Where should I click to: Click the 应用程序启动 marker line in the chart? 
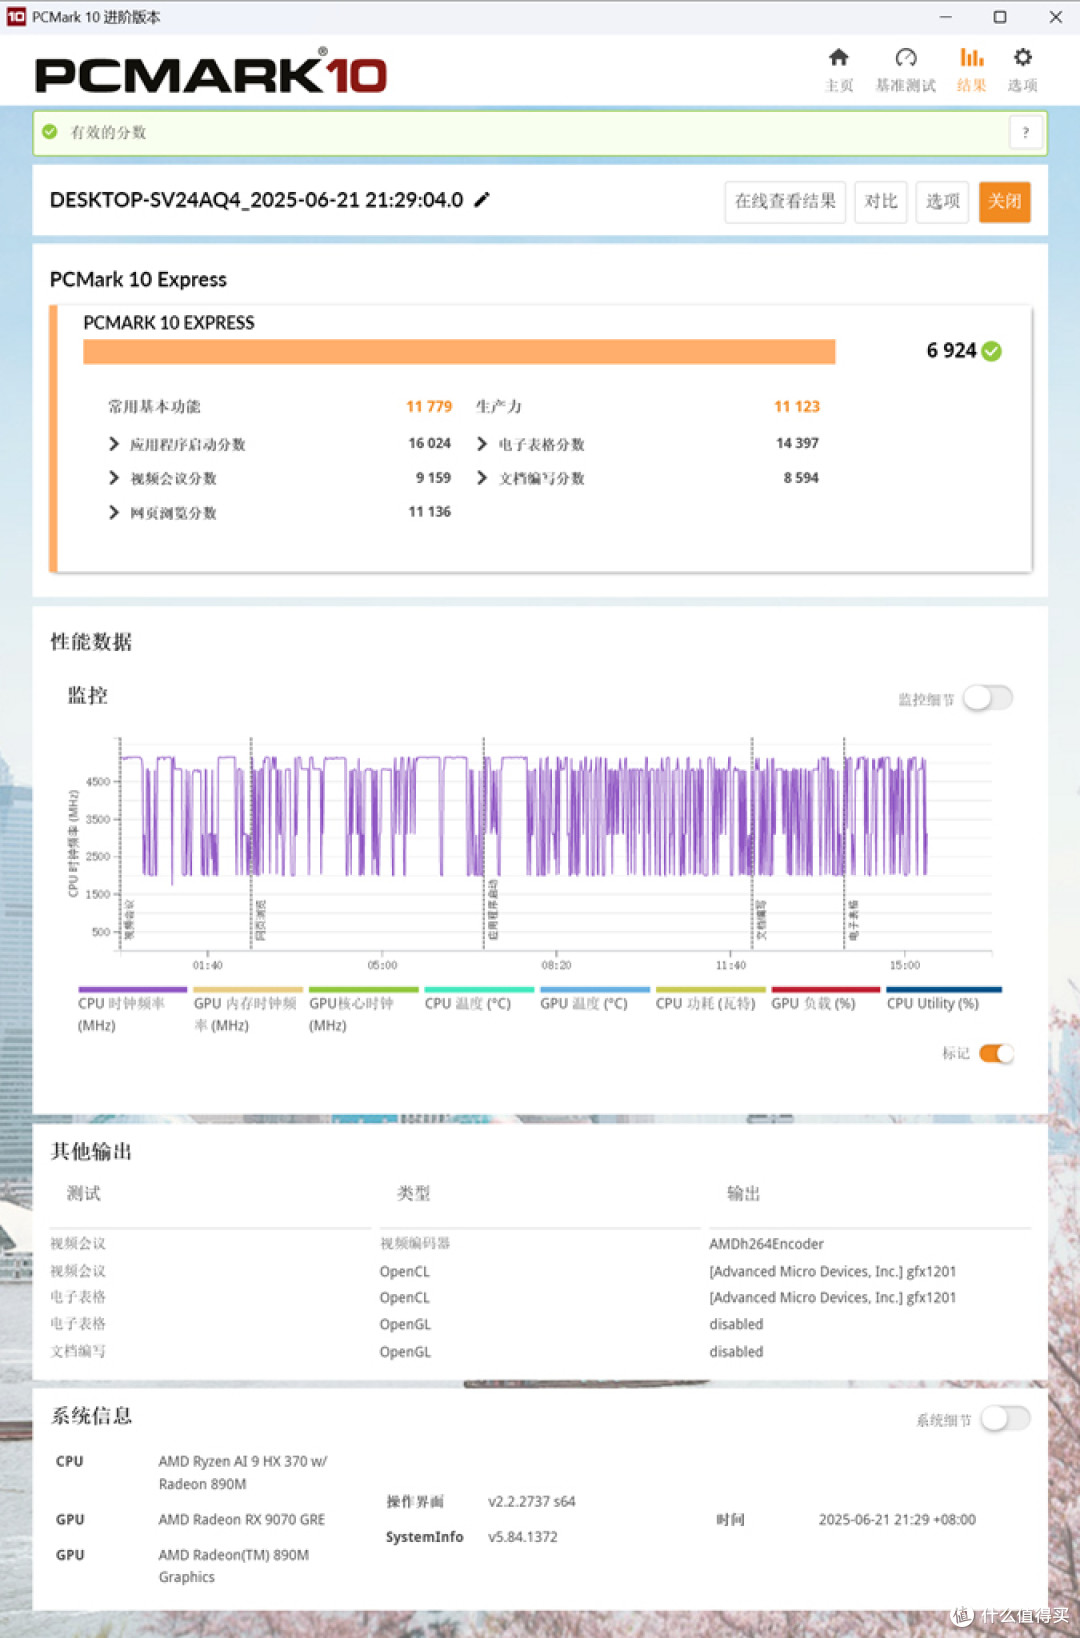click(x=484, y=843)
